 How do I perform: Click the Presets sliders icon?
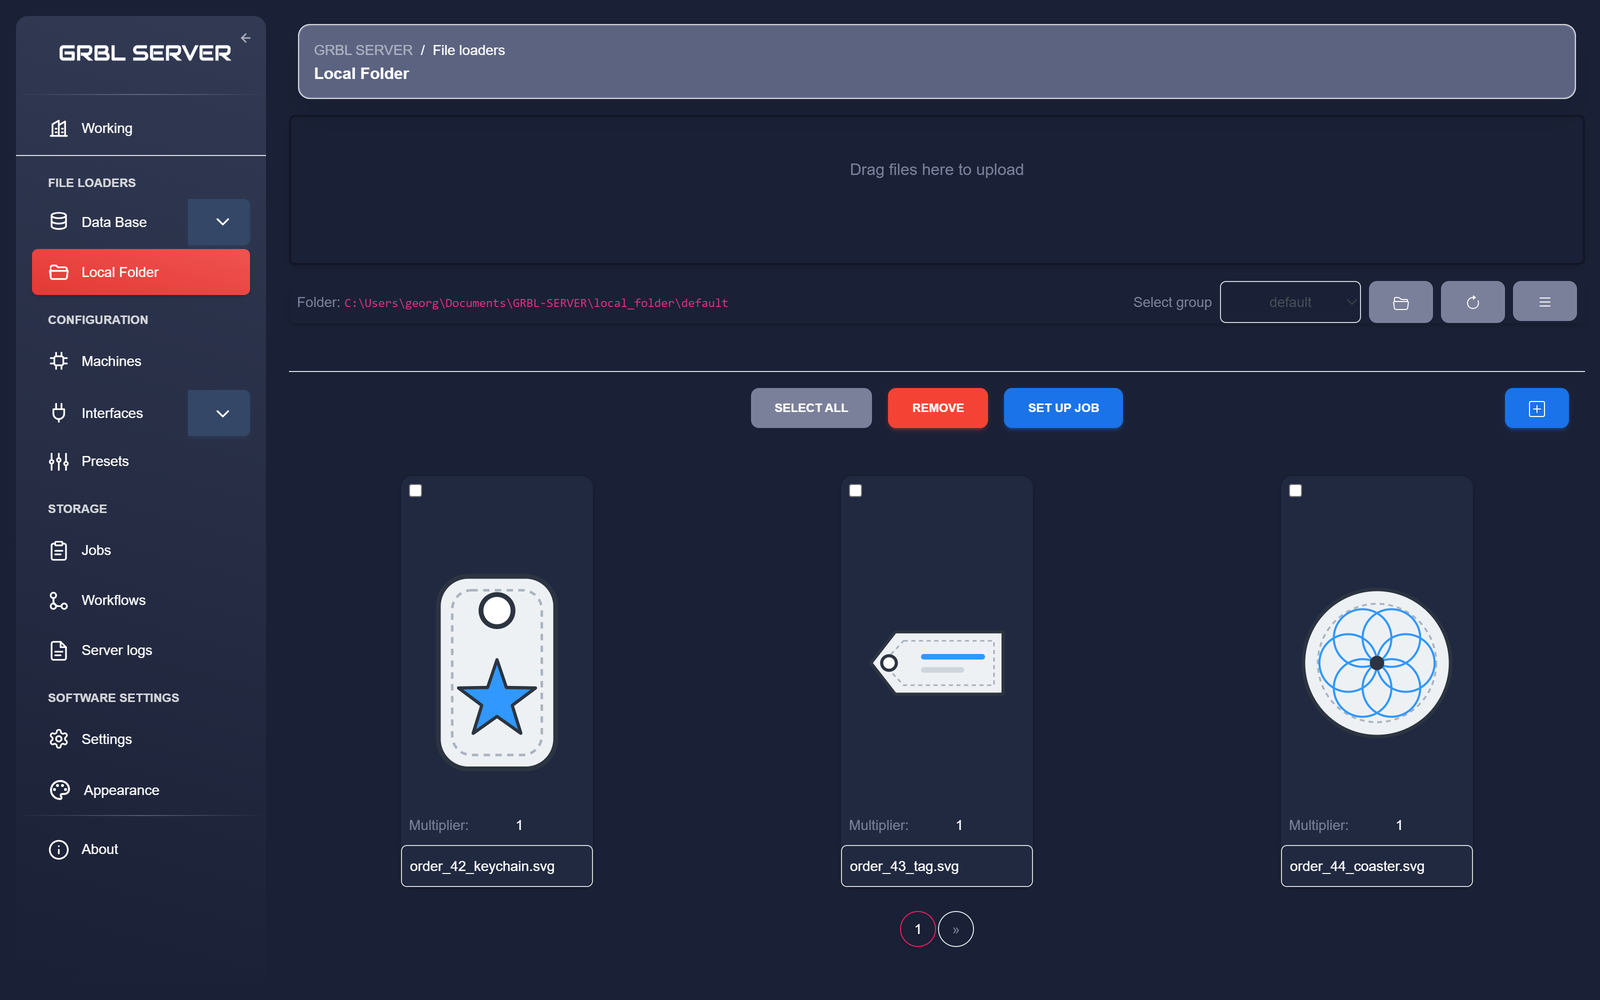click(x=59, y=461)
